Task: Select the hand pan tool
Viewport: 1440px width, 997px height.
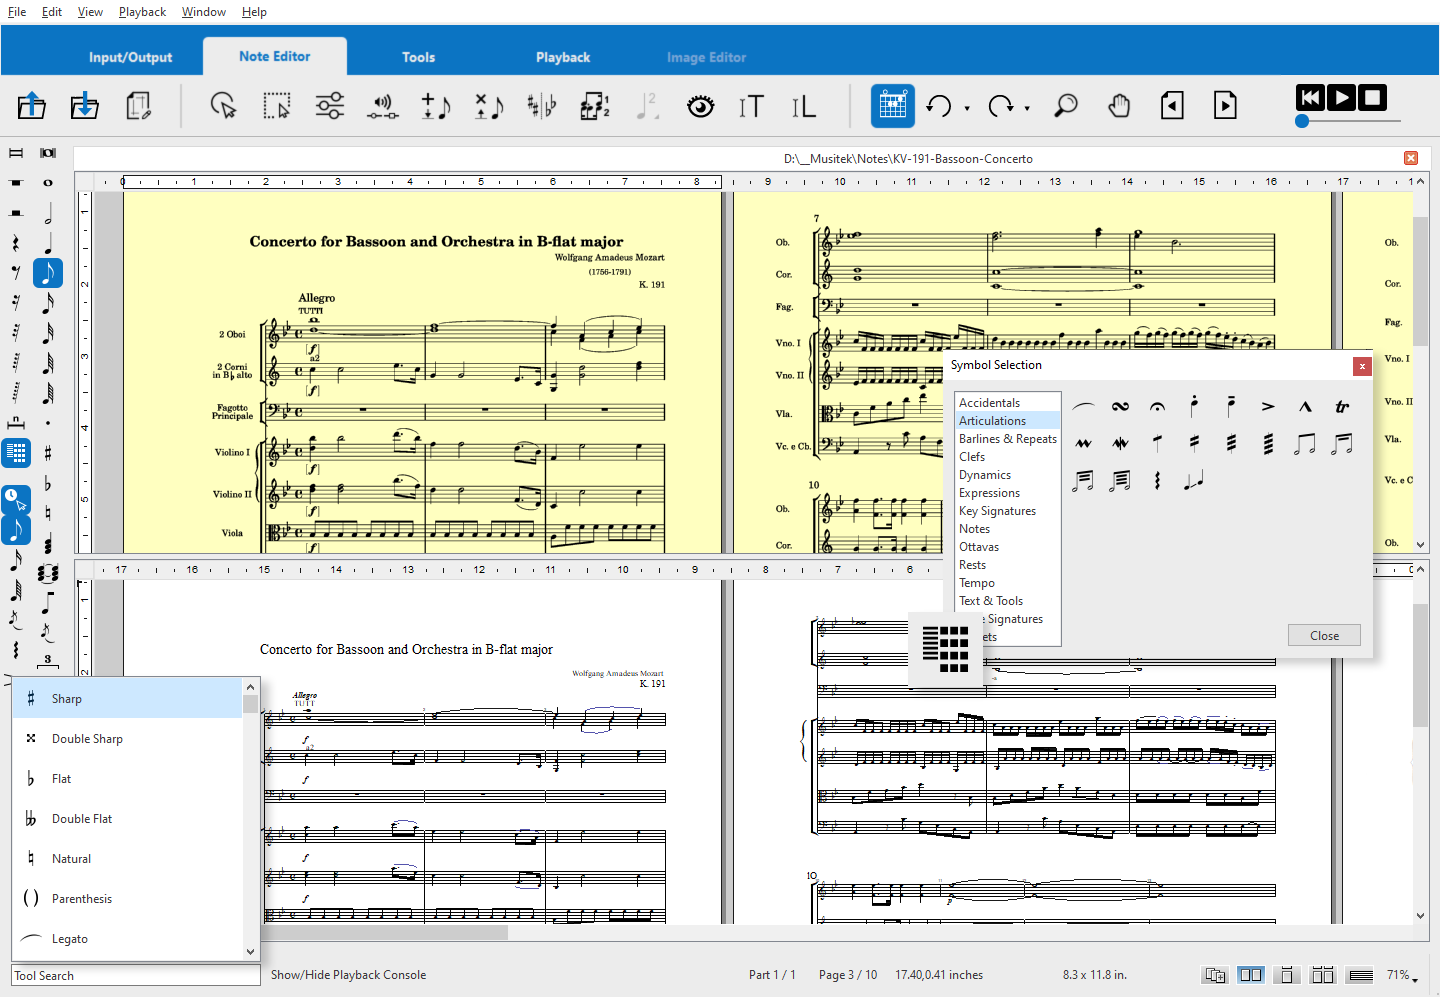Action: pyautogui.click(x=1119, y=105)
